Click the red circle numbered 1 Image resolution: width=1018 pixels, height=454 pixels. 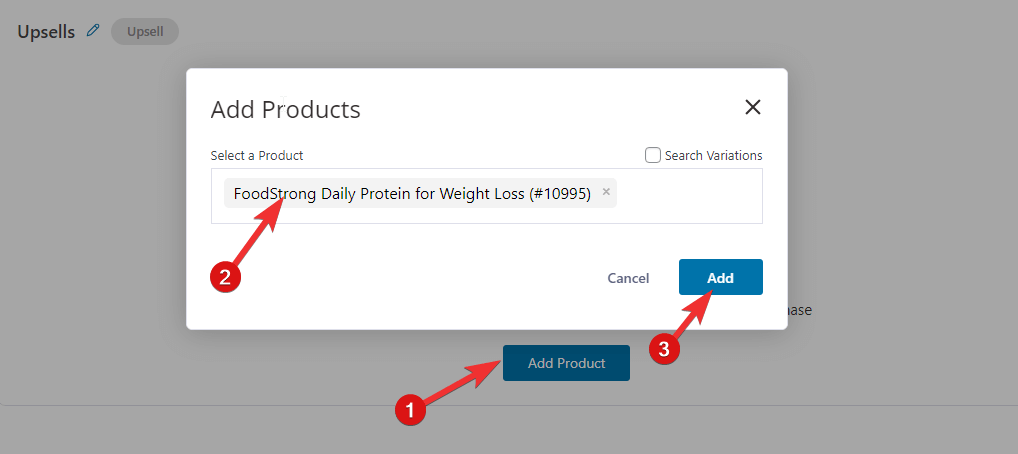point(410,410)
